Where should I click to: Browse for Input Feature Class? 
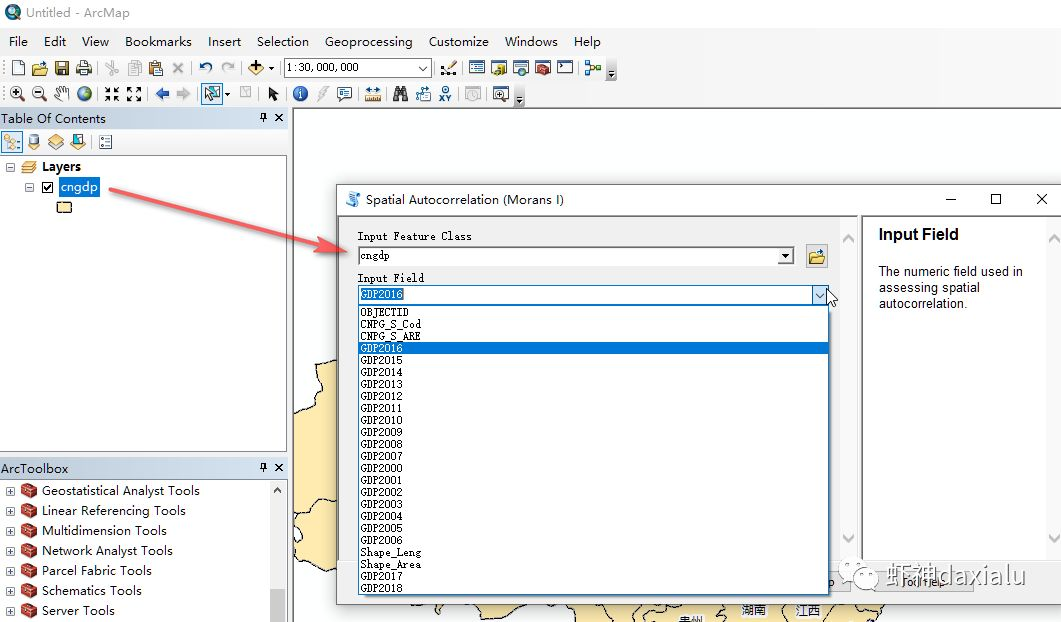(x=817, y=257)
